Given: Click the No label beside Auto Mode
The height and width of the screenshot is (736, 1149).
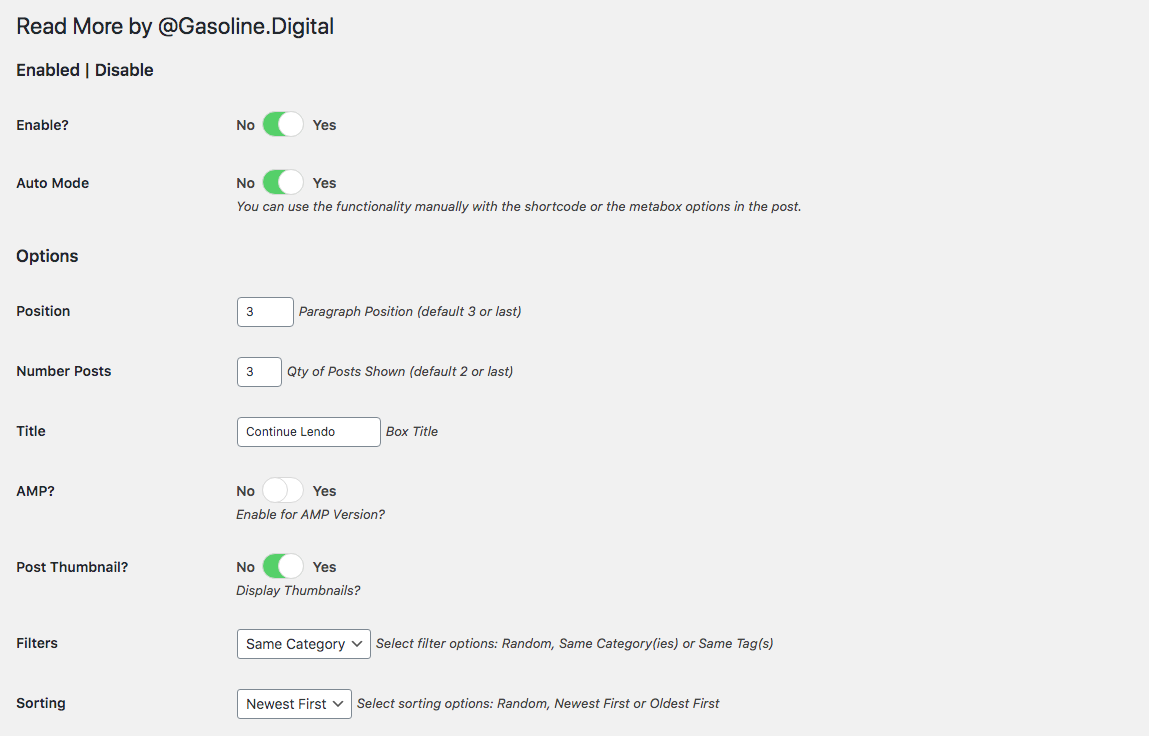Looking at the screenshot, I should pos(245,183).
